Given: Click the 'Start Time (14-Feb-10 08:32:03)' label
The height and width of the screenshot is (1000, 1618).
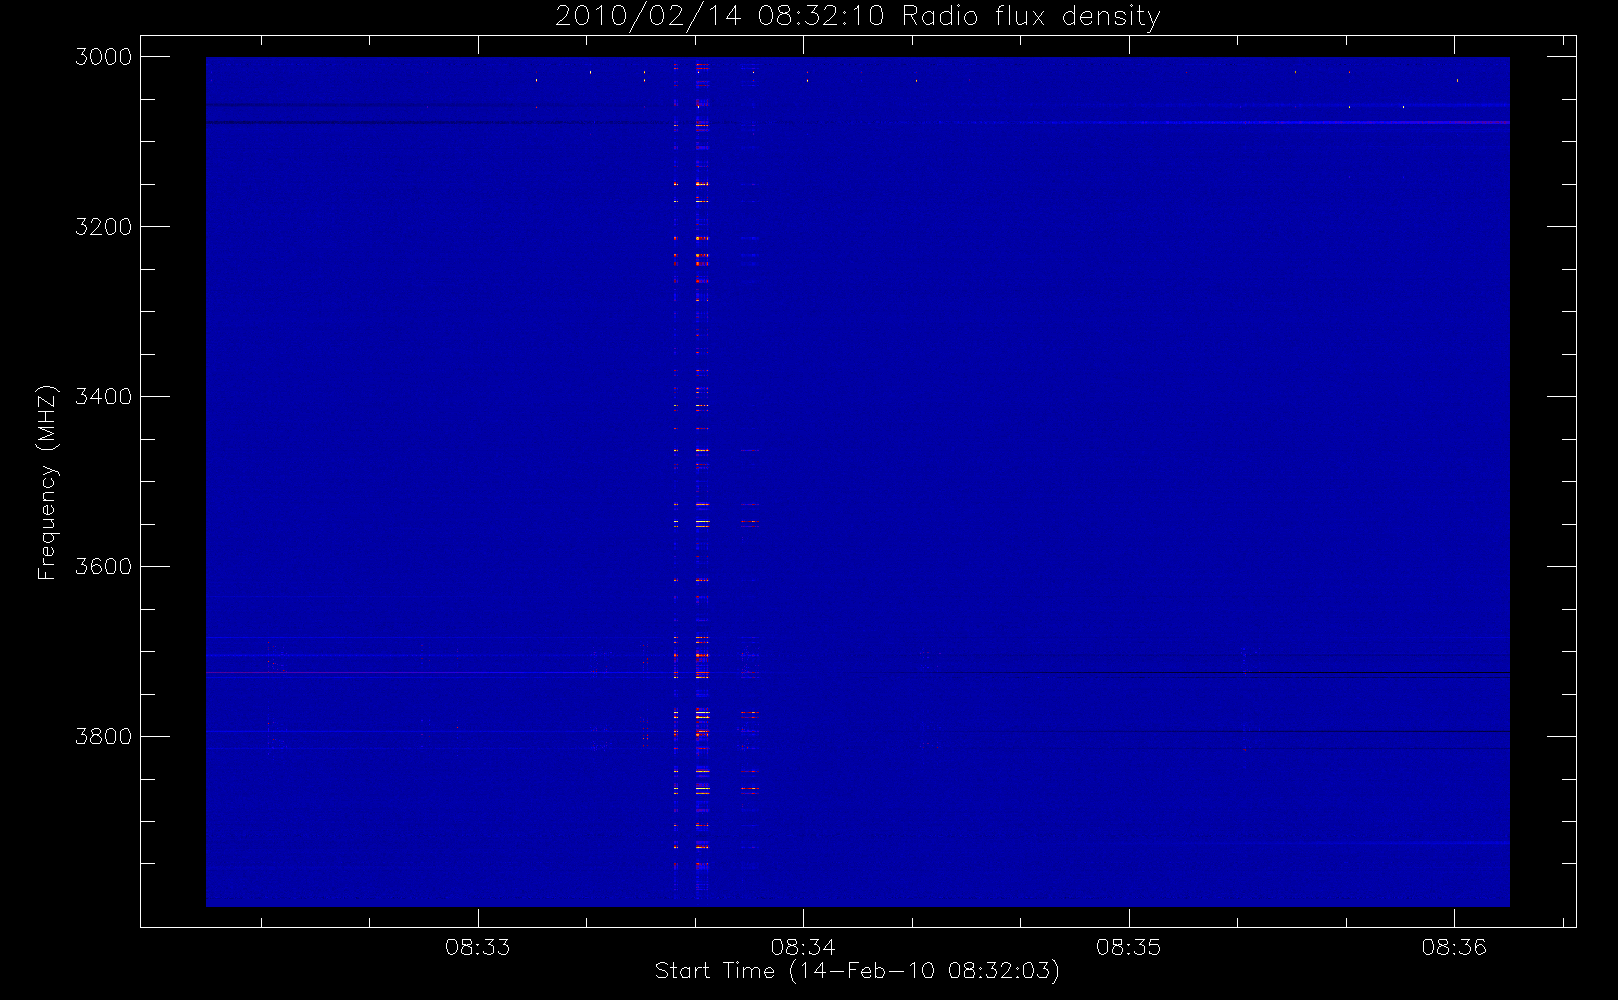Looking at the screenshot, I should point(857,971).
